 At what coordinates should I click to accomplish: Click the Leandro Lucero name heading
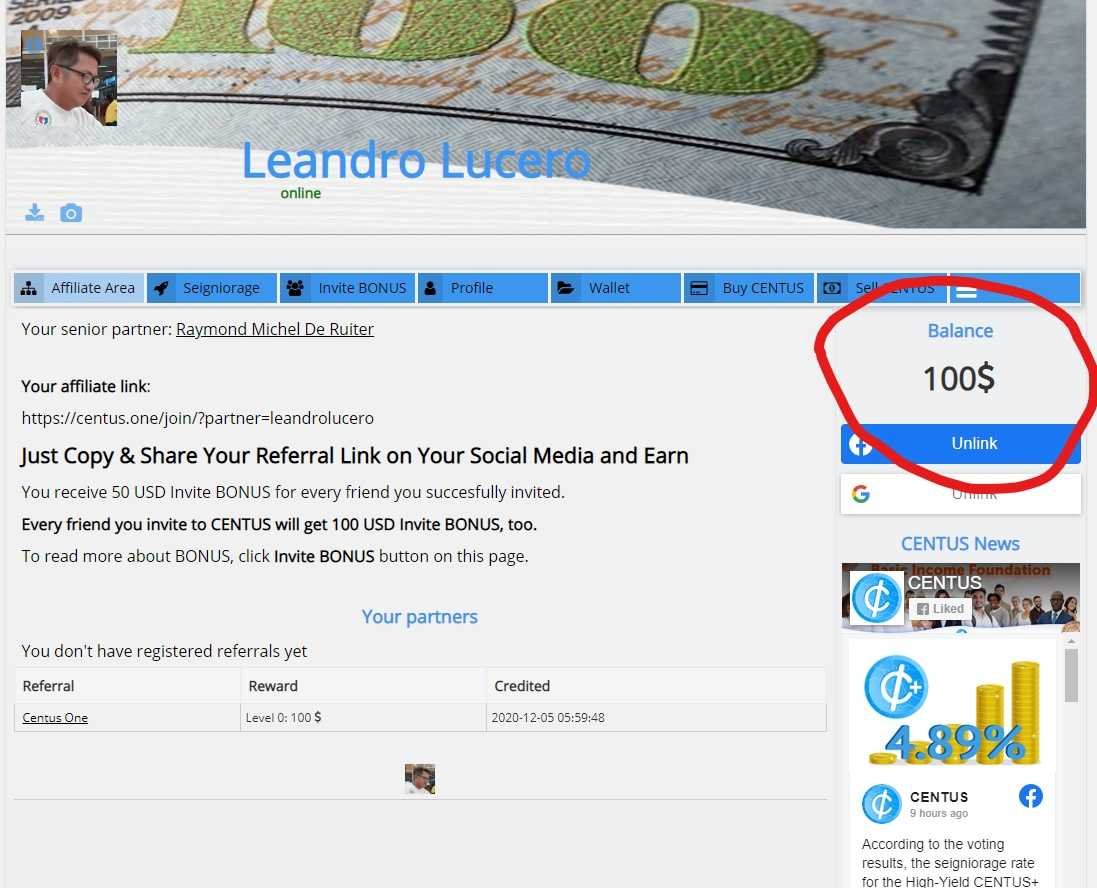click(416, 161)
